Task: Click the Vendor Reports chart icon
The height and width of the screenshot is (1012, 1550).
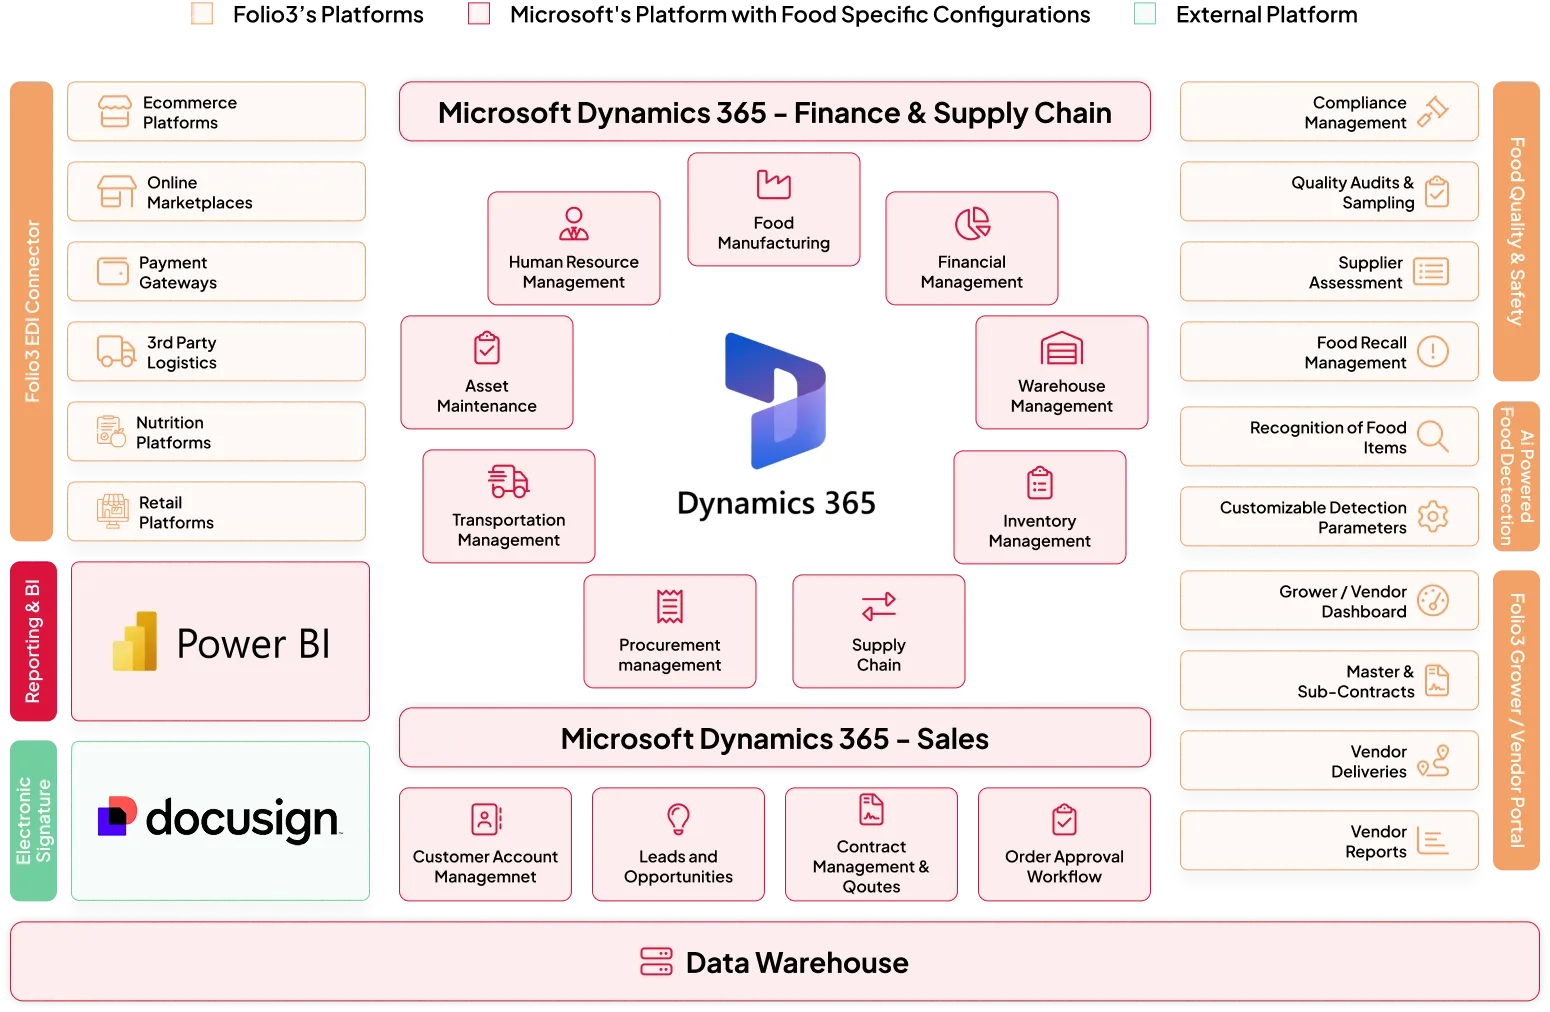Action: (x=1433, y=841)
